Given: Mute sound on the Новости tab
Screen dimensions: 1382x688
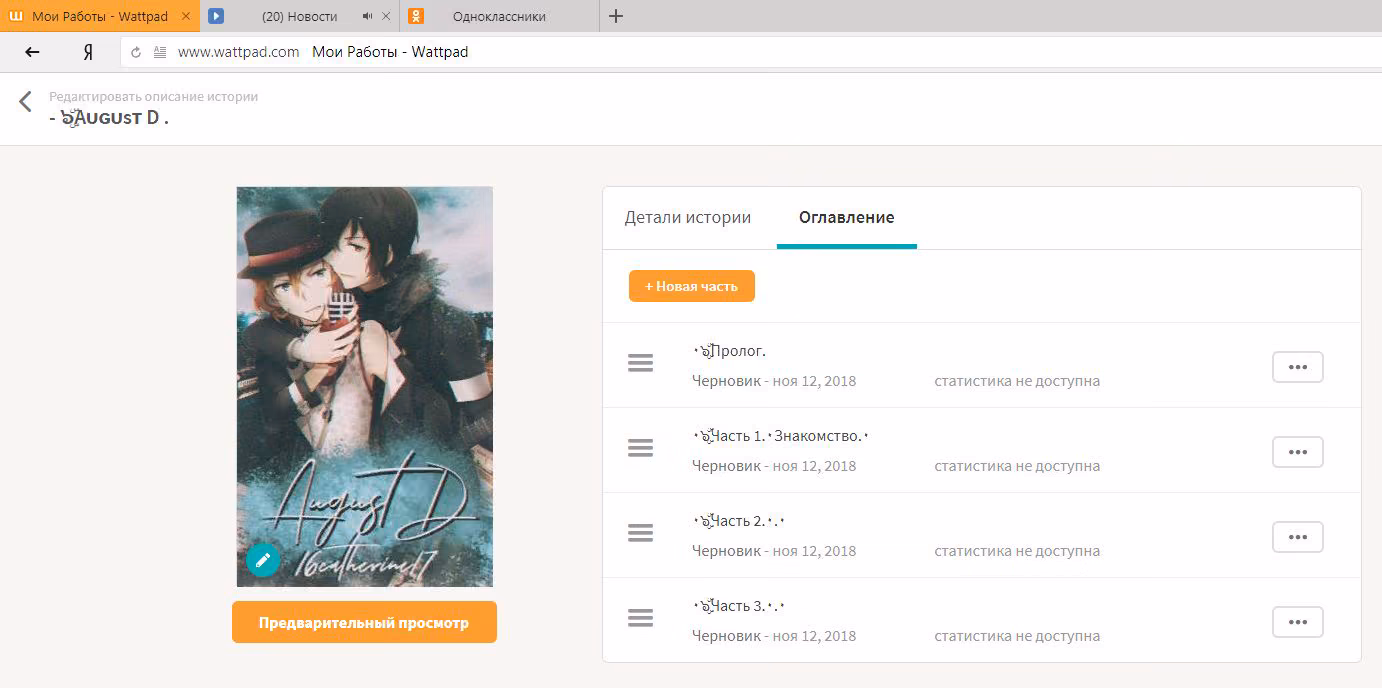Looking at the screenshot, I should 368,16.
